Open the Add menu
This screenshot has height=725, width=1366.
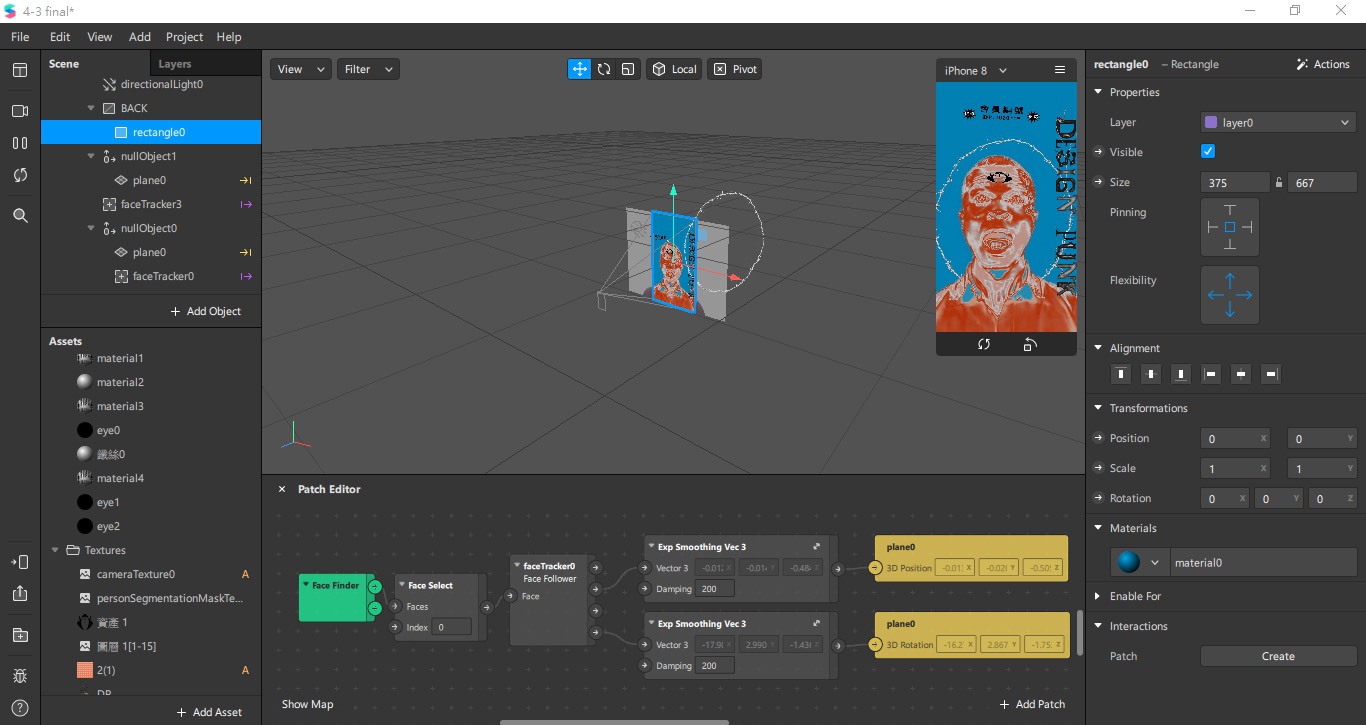tap(140, 37)
